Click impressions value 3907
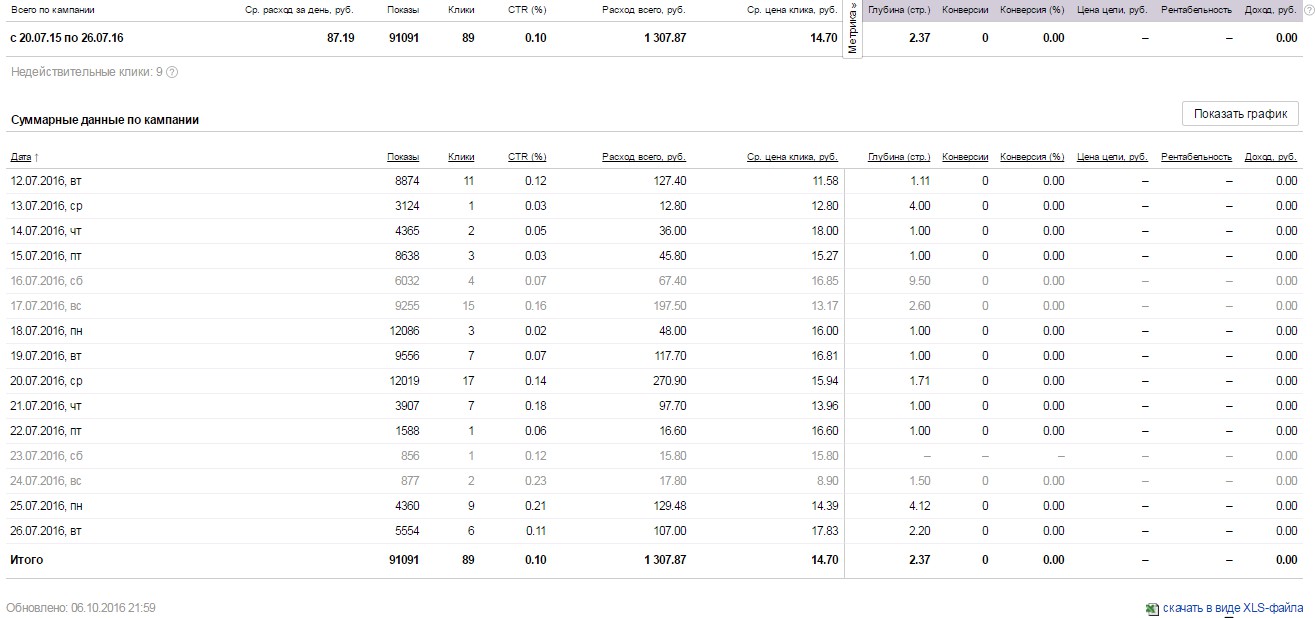This screenshot has width=1315, height=618. tap(407, 406)
